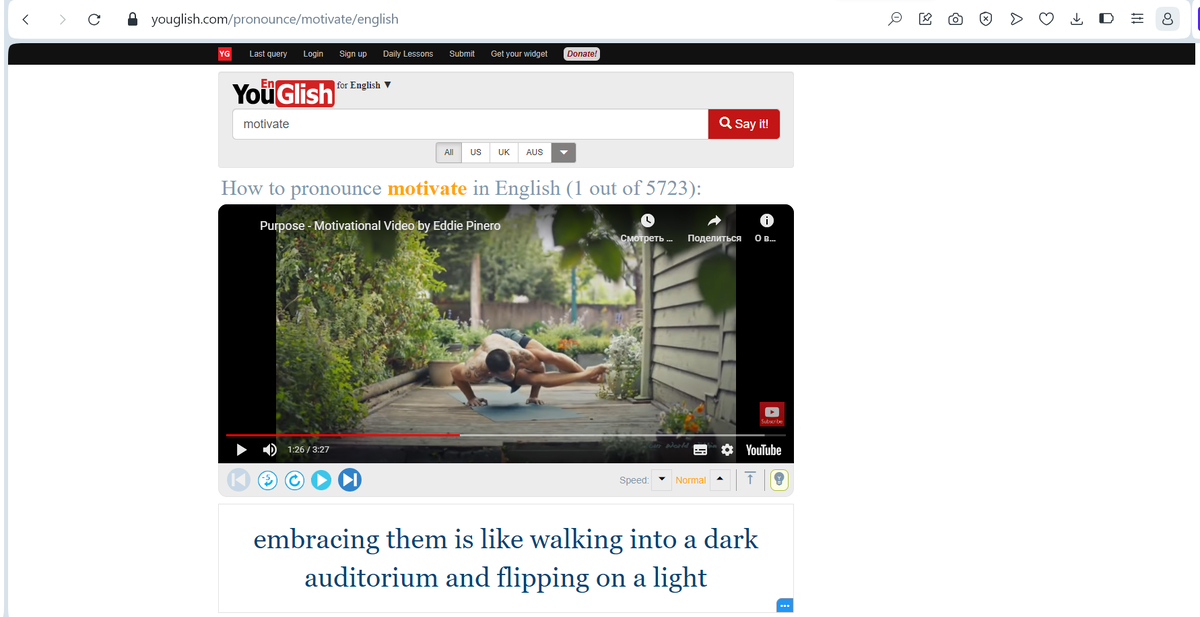Open the YouTube player settings gear

(727, 449)
